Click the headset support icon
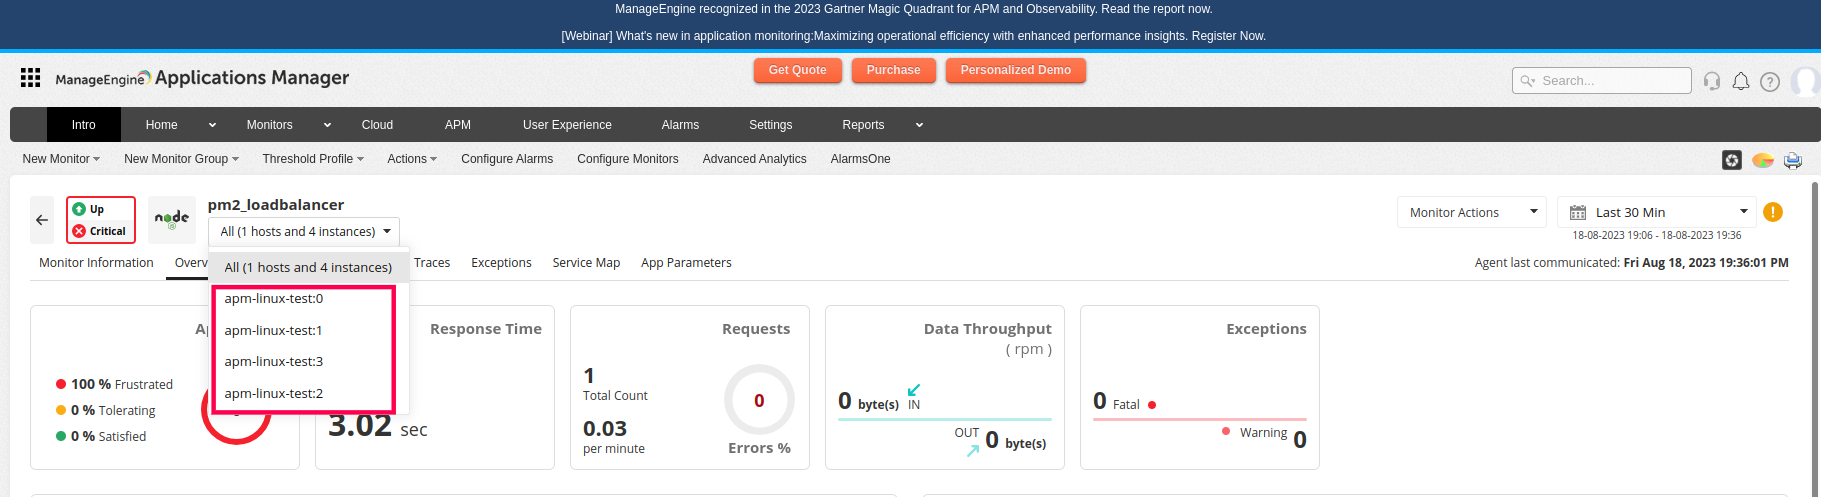This screenshot has height=497, width=1821. [1712, 81]
